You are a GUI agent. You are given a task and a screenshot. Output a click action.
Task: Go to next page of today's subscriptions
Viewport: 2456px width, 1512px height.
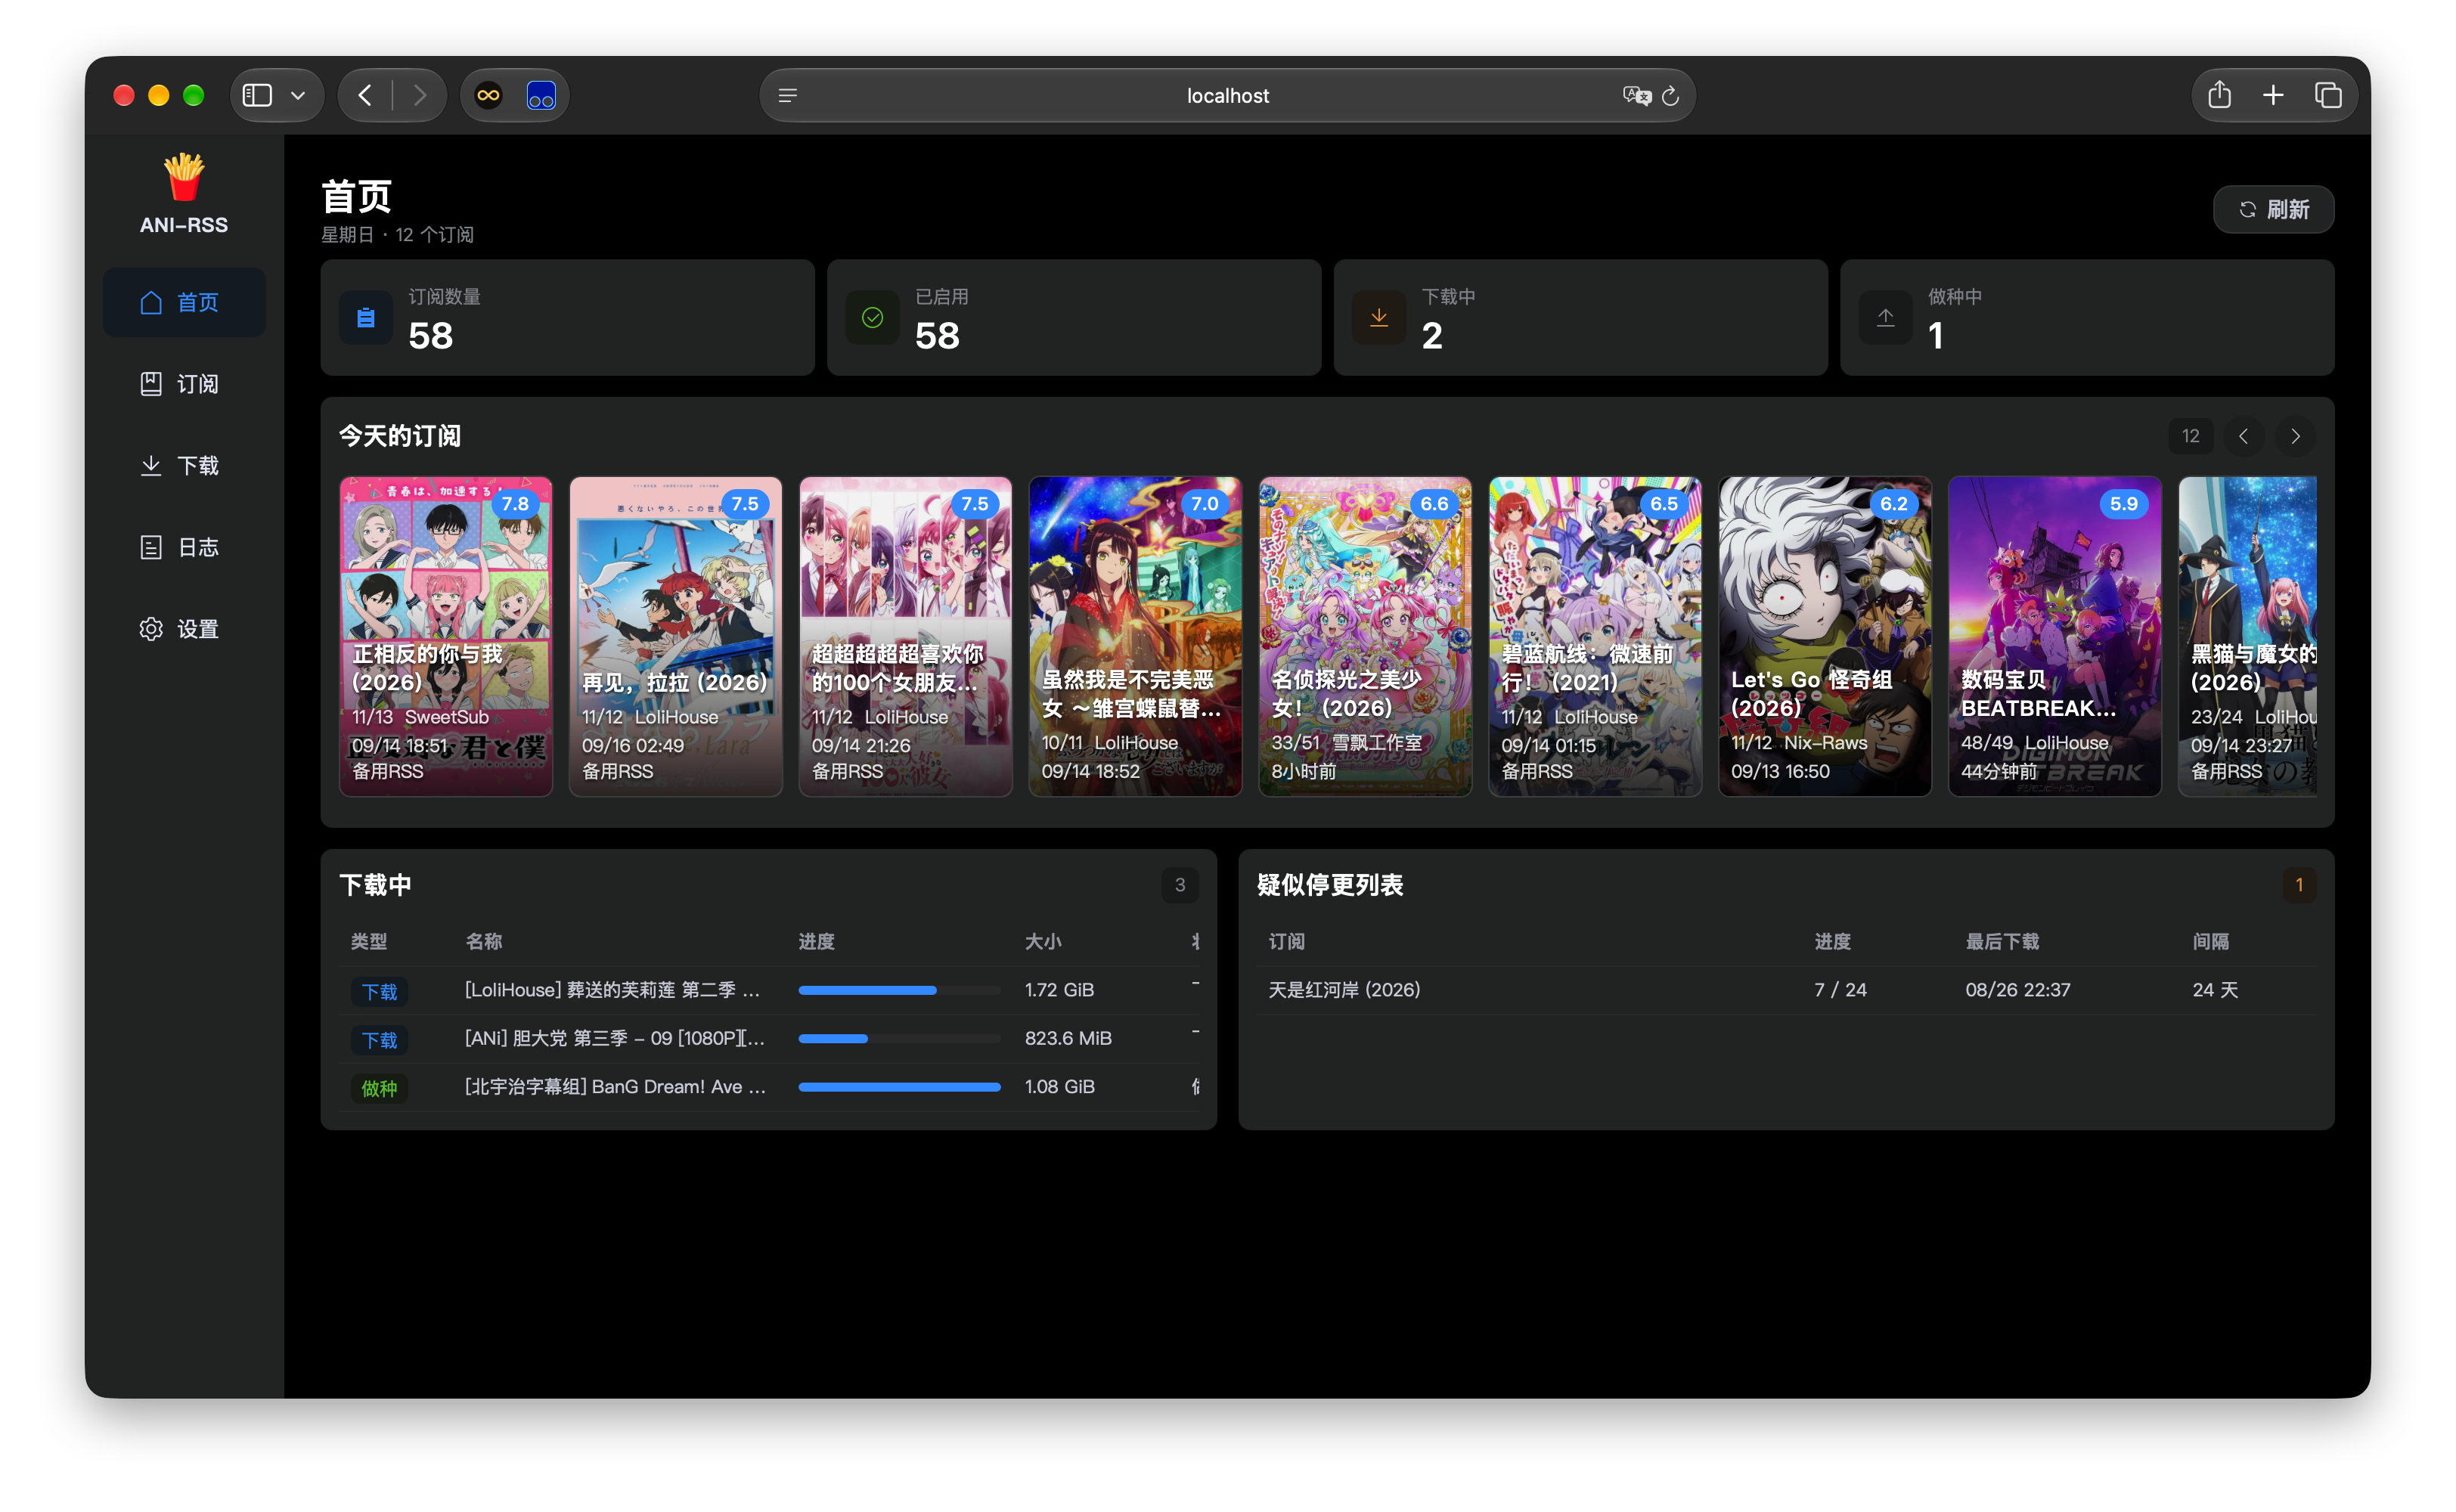click(2295, 436)
